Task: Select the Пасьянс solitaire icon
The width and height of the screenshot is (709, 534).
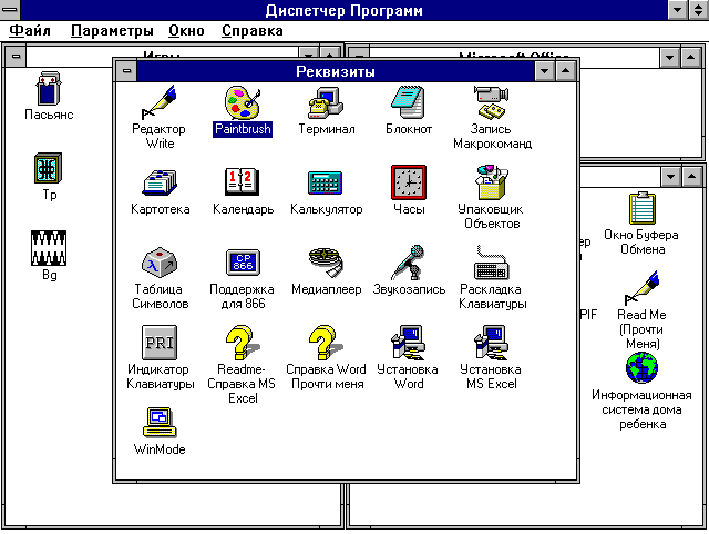Action: (x=48, y=88)
